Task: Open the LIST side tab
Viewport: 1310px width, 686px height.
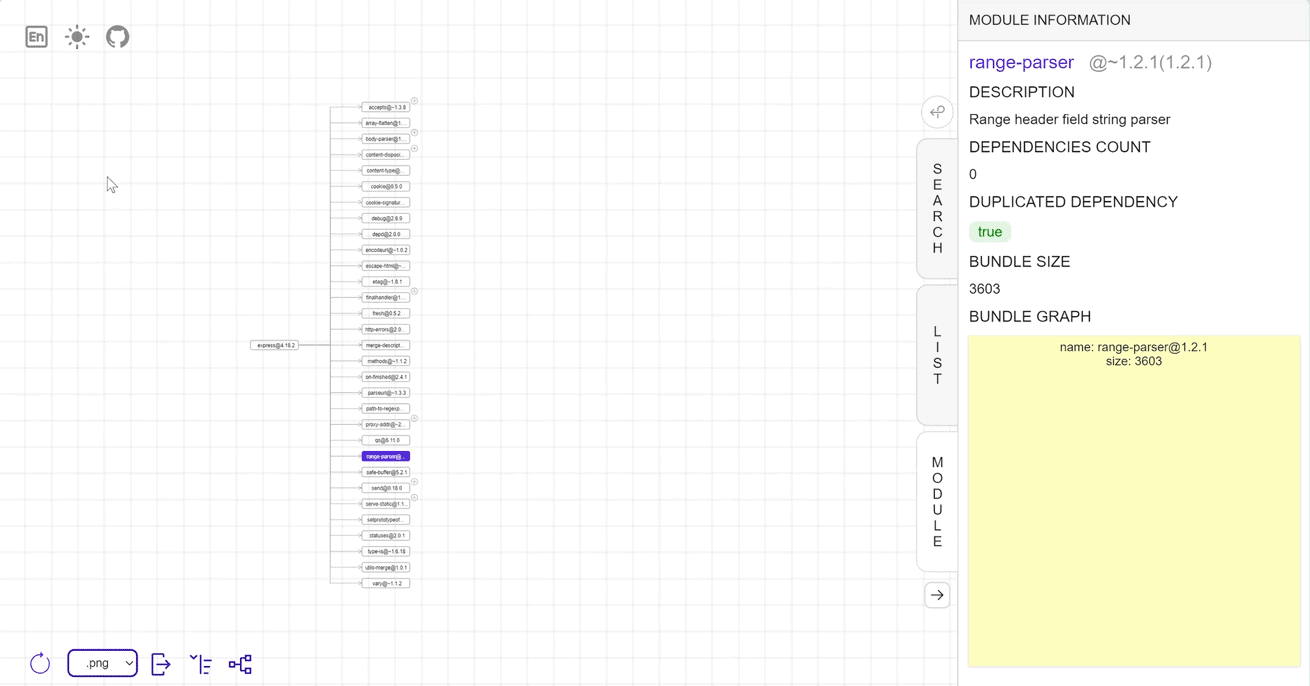Action: 937,355
